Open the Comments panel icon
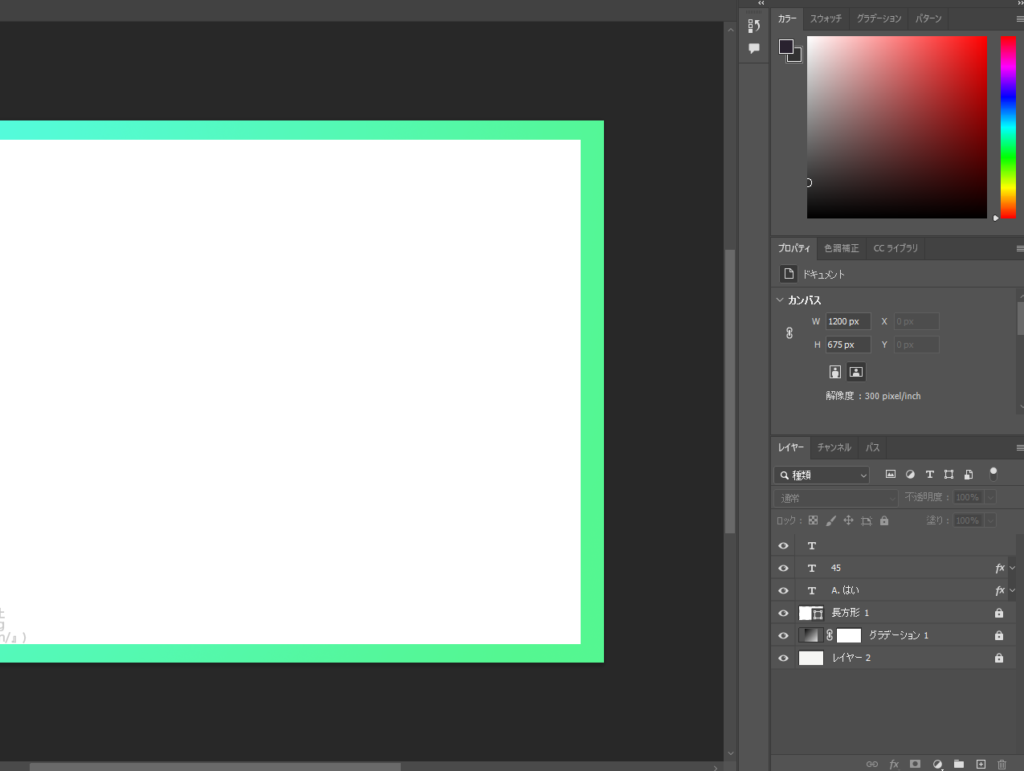This screenshot has width=1024, height=771. pyautogui.click(x=754, y=48)
